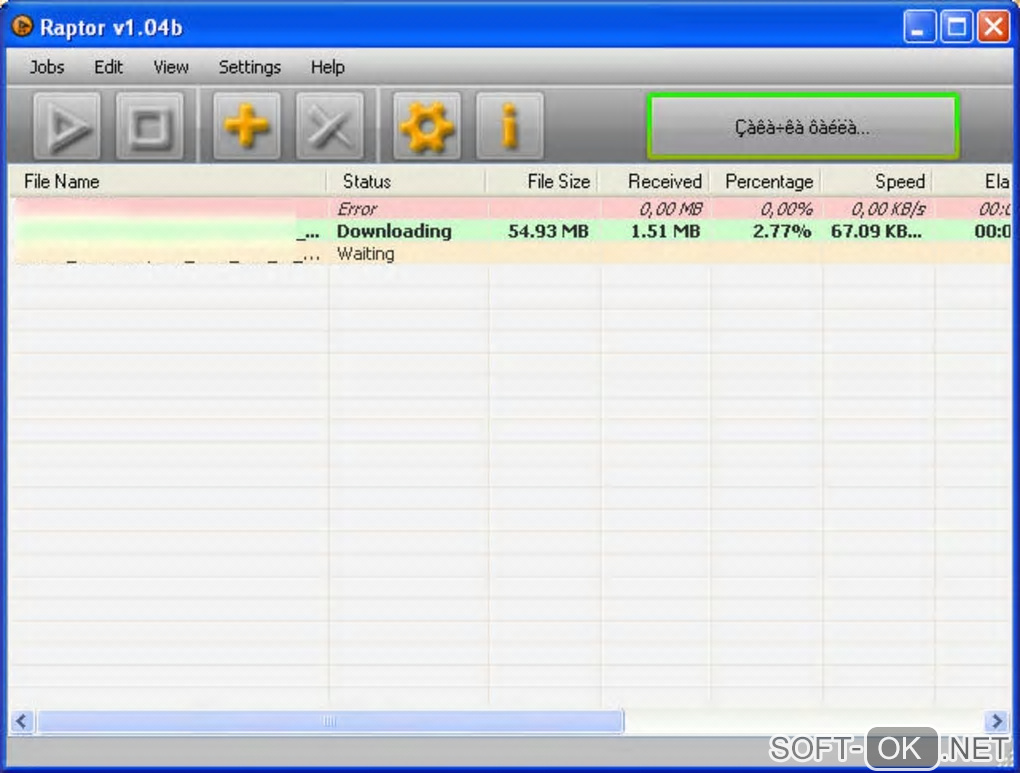Sort by Status column header
The image size is (1020, 773).
[406, 182]
